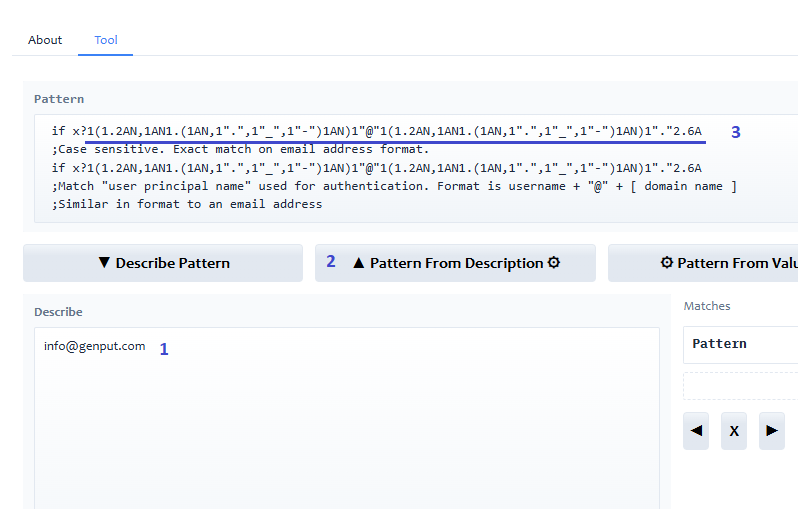The width and height of the screenshot is (798, 509).
Task: Click the gear icon after Pattern From Description
Action: [x=554, y=263]
